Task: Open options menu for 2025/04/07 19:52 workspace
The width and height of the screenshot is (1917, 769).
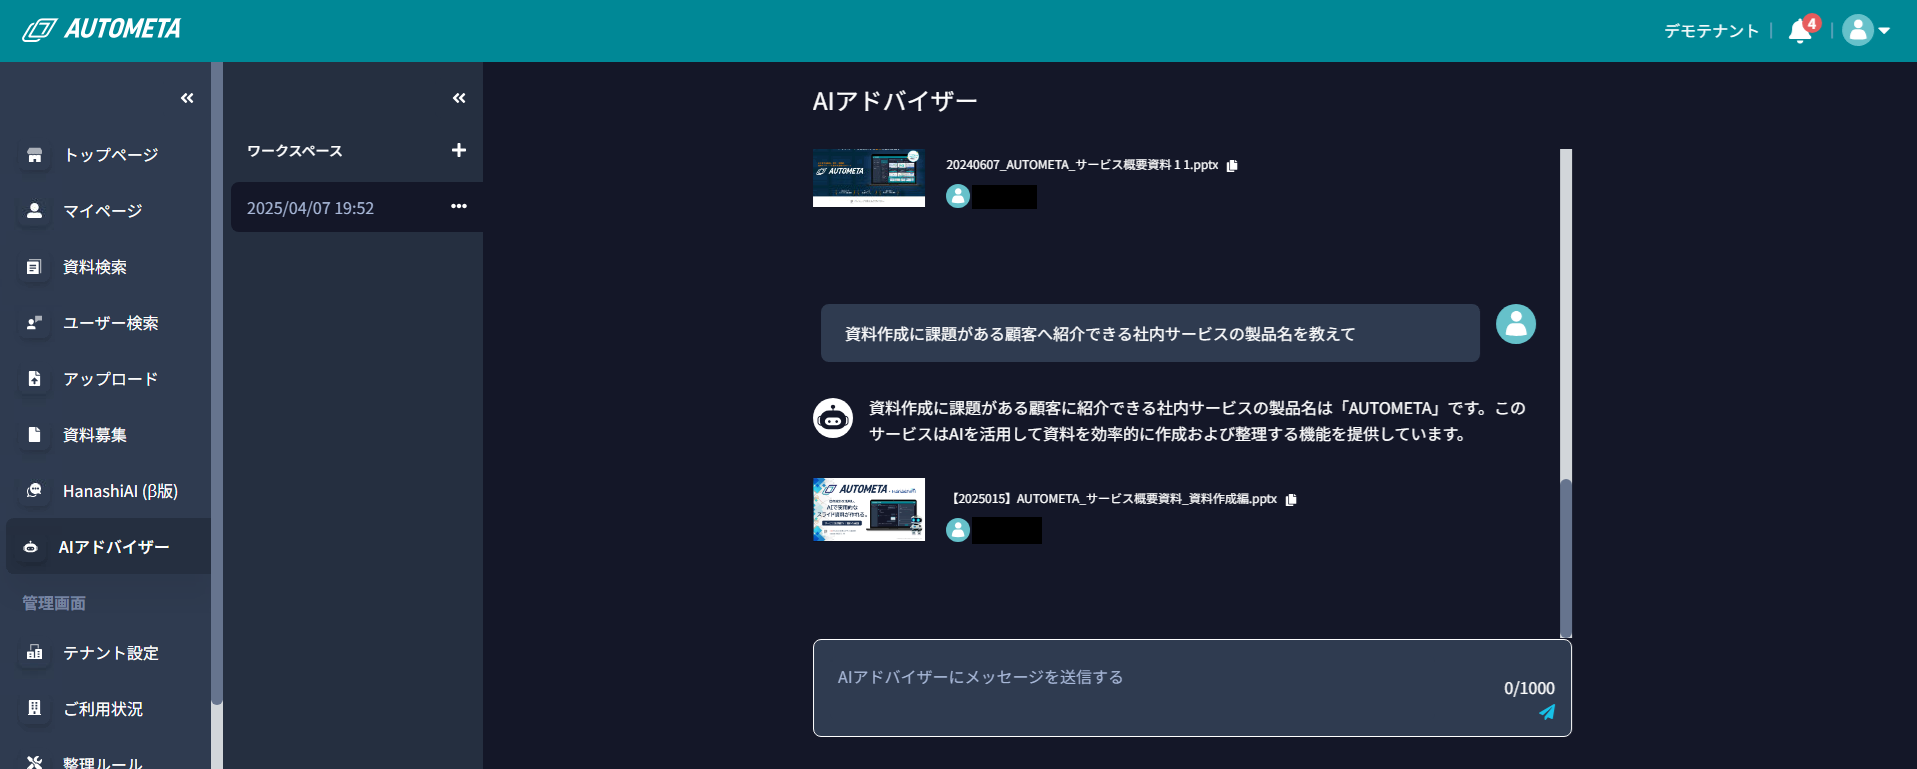Action: click(459, 206)
